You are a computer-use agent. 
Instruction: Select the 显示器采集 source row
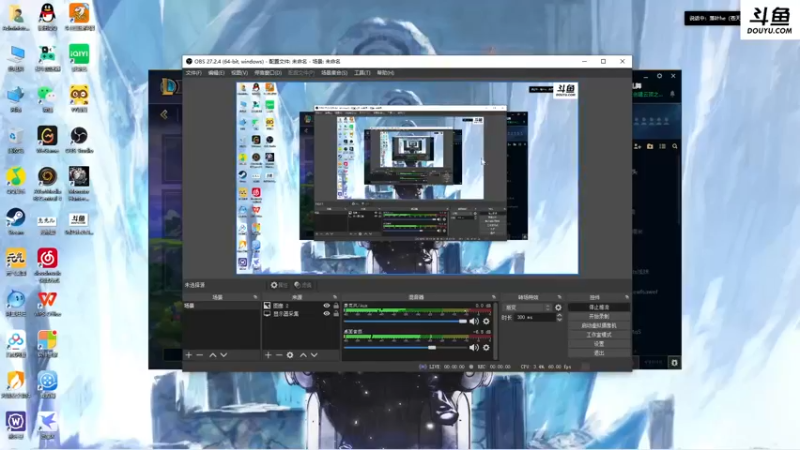click(x=301, y=314)
